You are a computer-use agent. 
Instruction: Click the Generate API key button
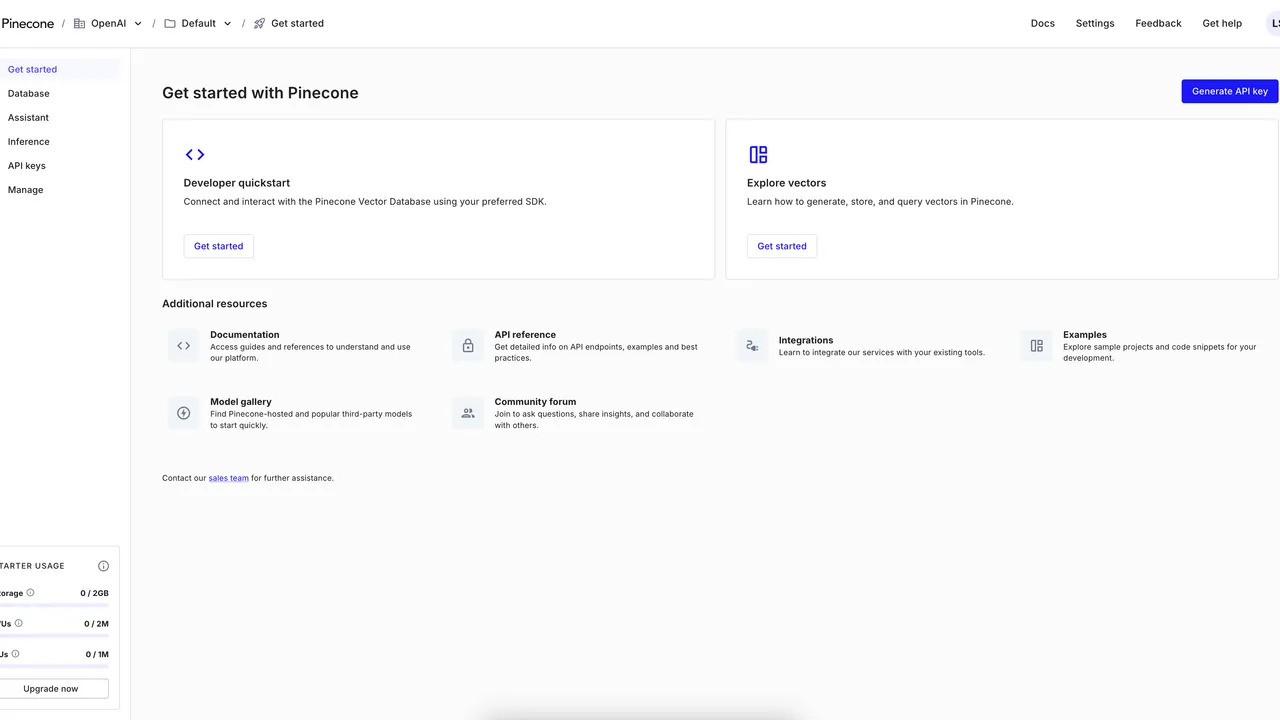tap(1230, 91)
